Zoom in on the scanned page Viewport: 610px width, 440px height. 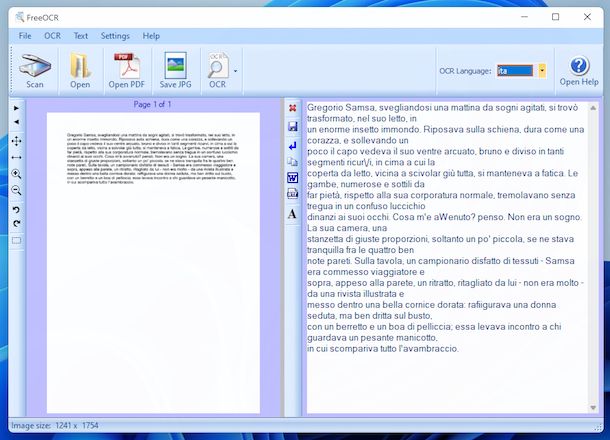[x=16, y=174]
